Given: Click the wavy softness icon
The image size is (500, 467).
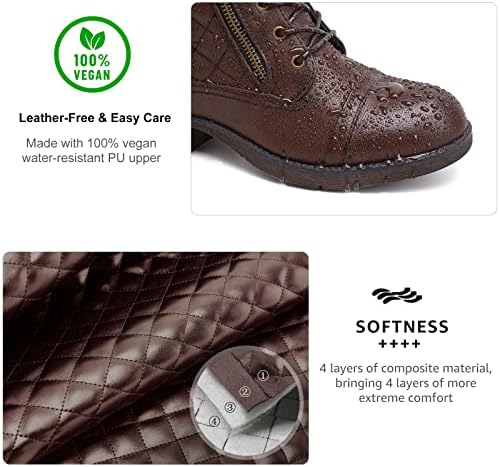Looking at the screenshot, I should 397,296.
